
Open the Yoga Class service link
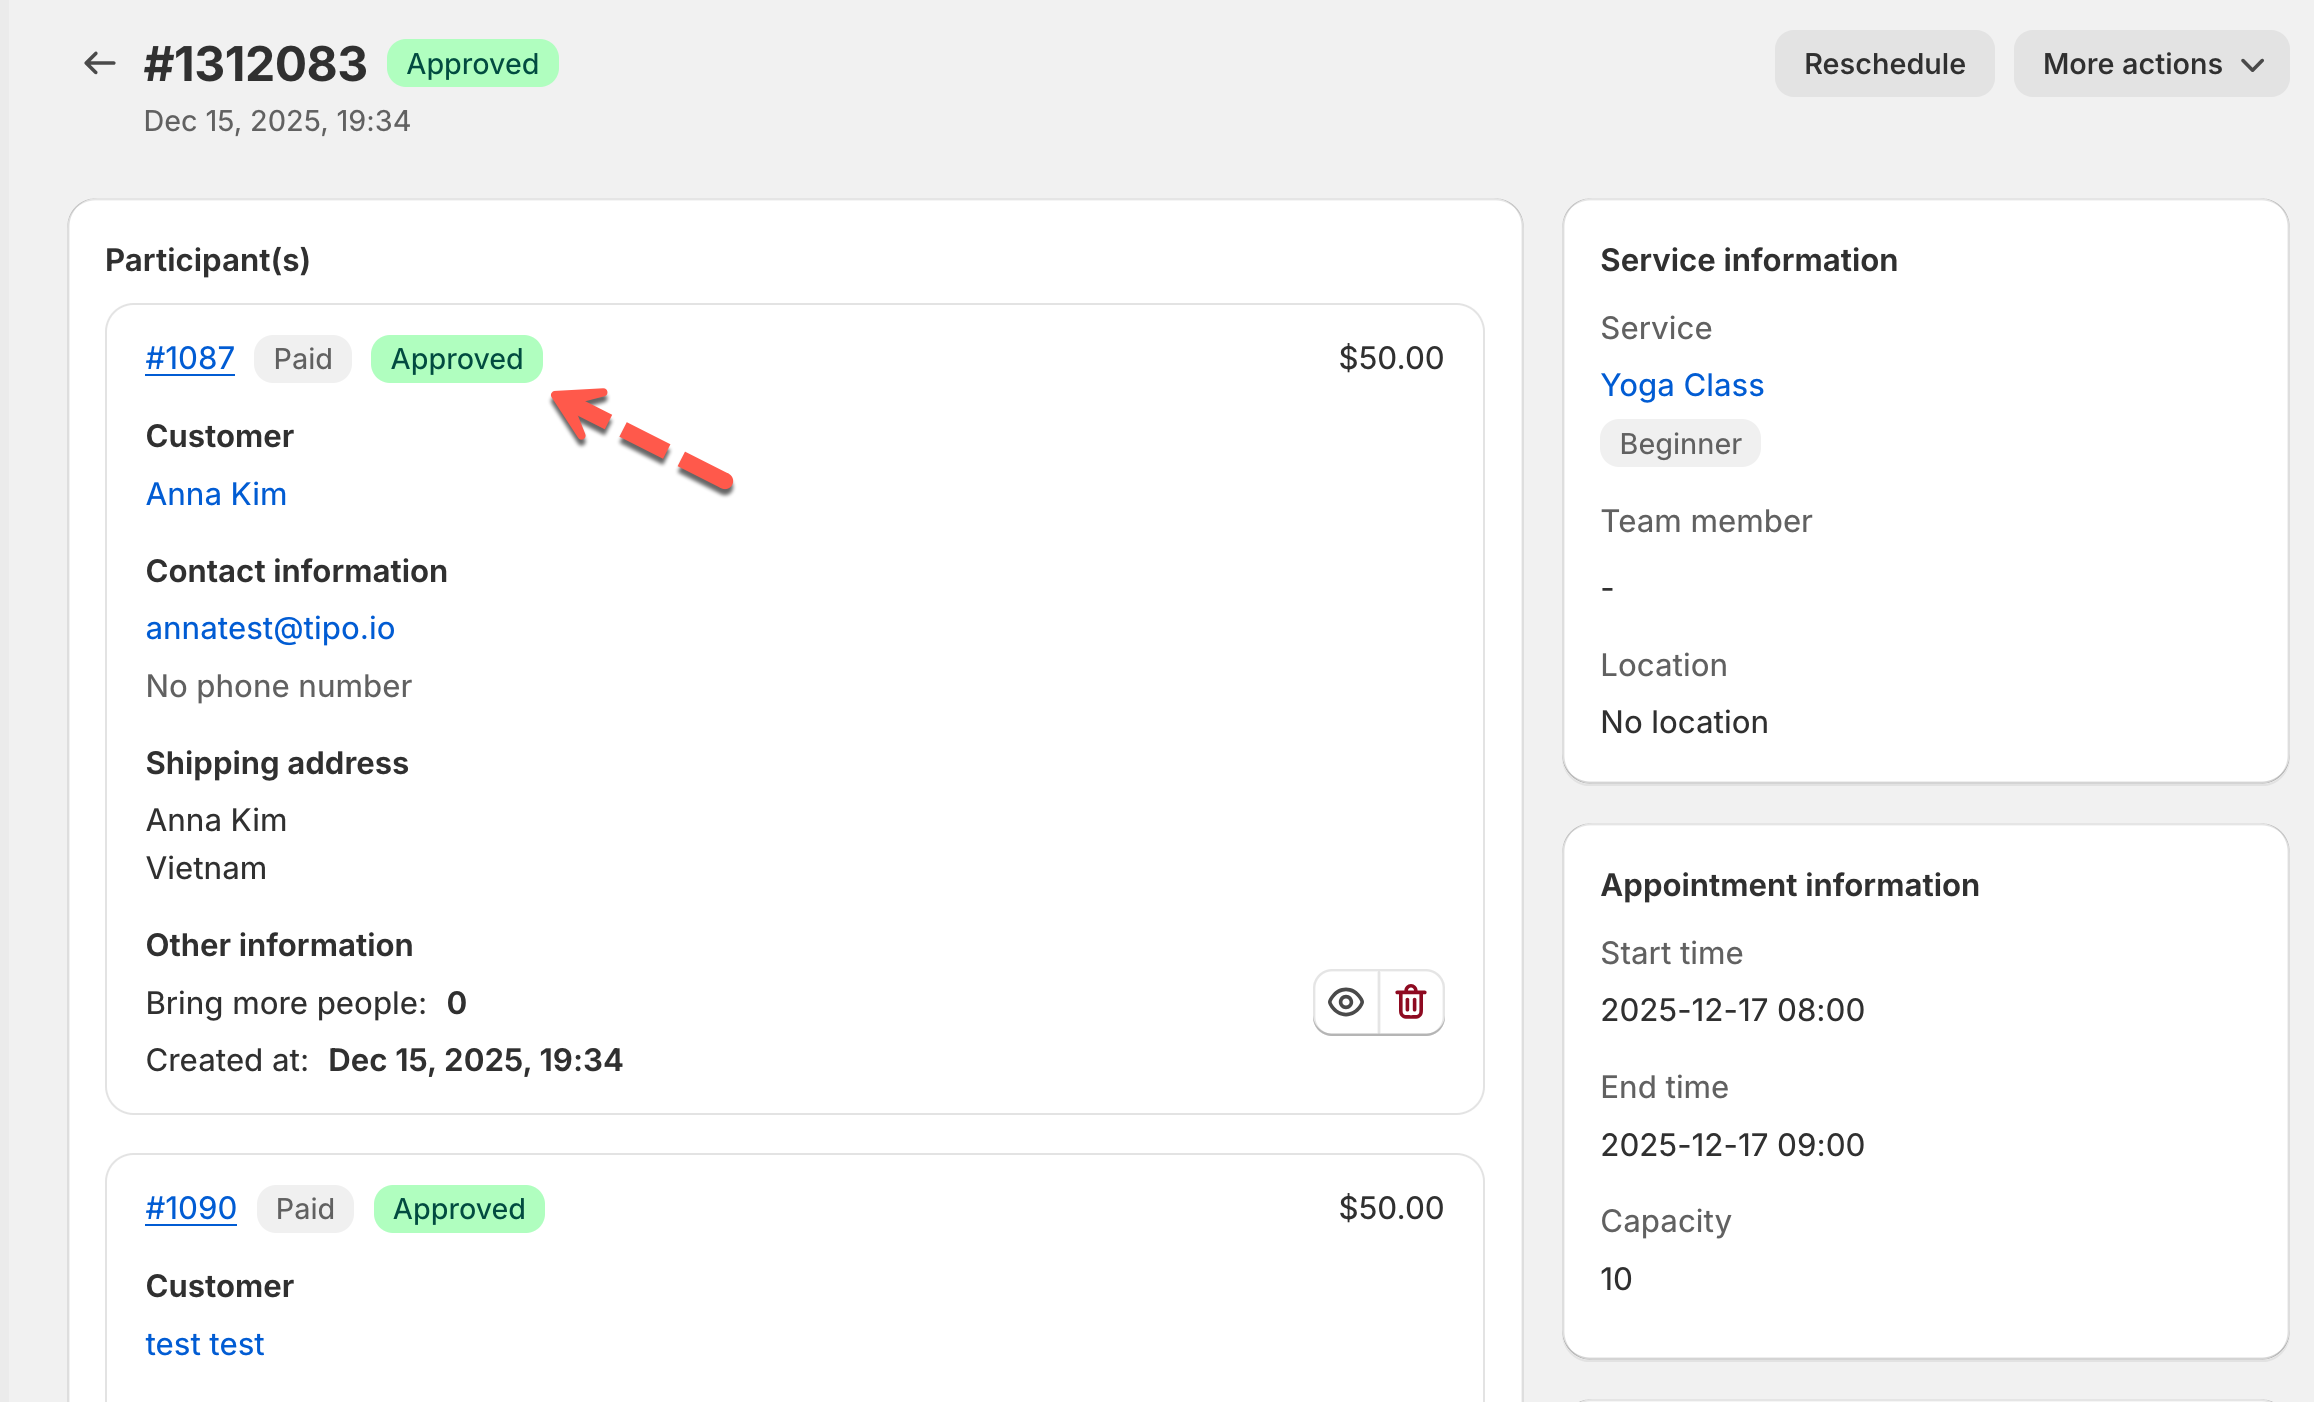1682,385
